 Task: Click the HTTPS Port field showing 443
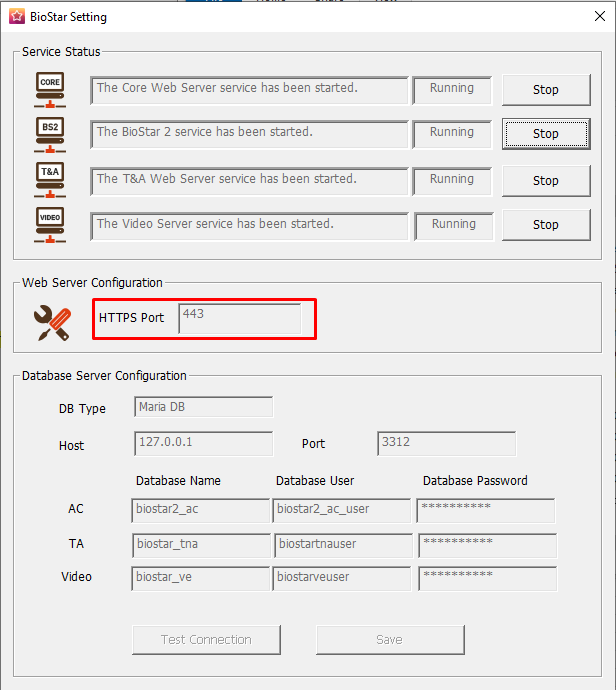point(239,319)
